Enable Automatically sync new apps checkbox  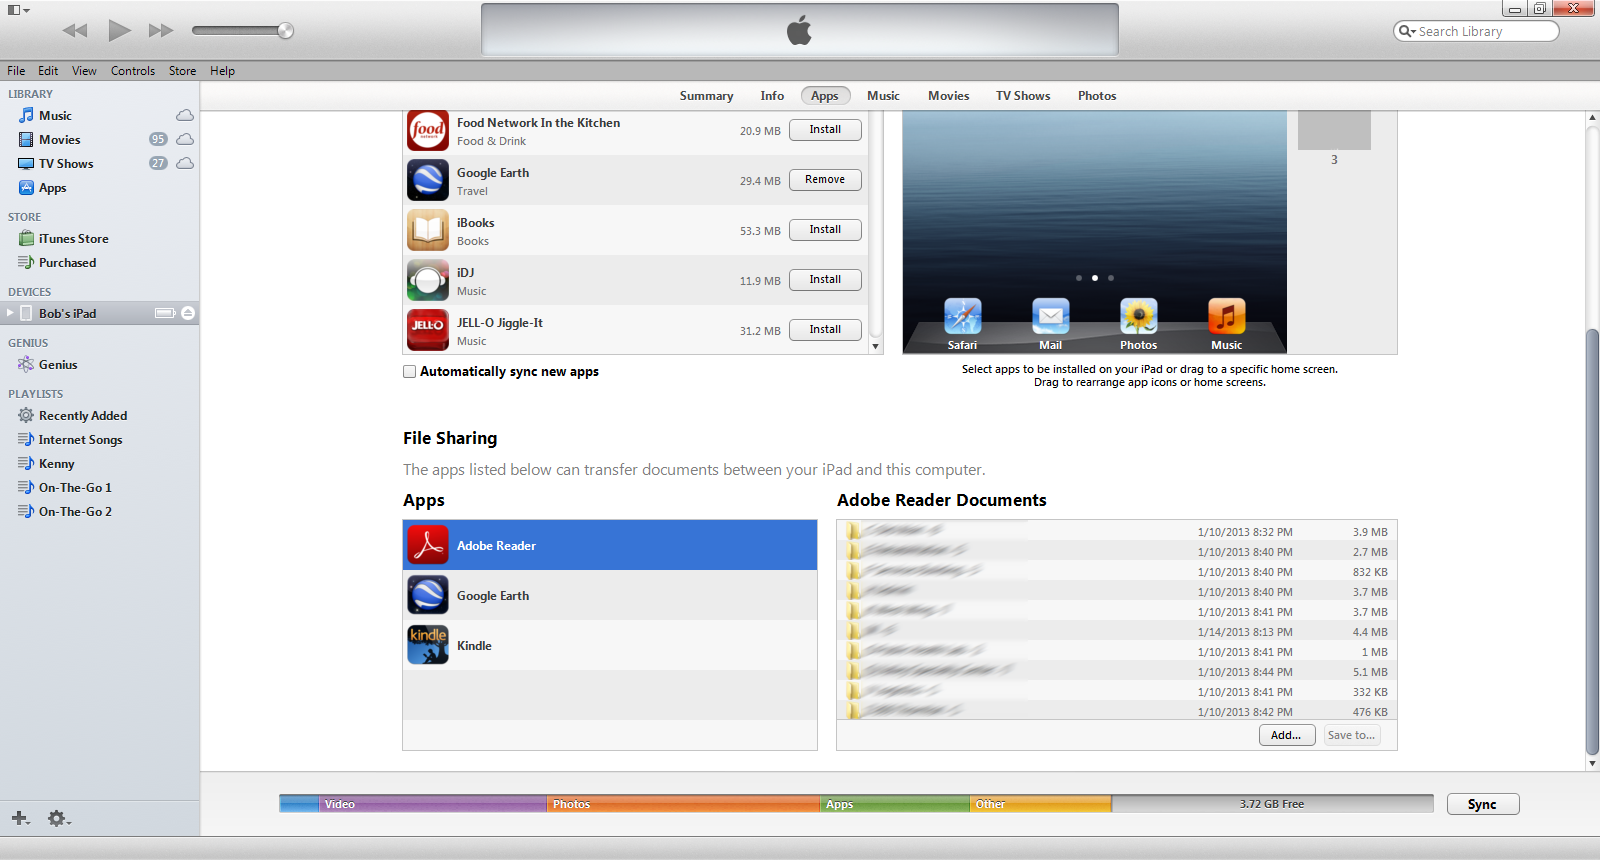coord(410,371)
